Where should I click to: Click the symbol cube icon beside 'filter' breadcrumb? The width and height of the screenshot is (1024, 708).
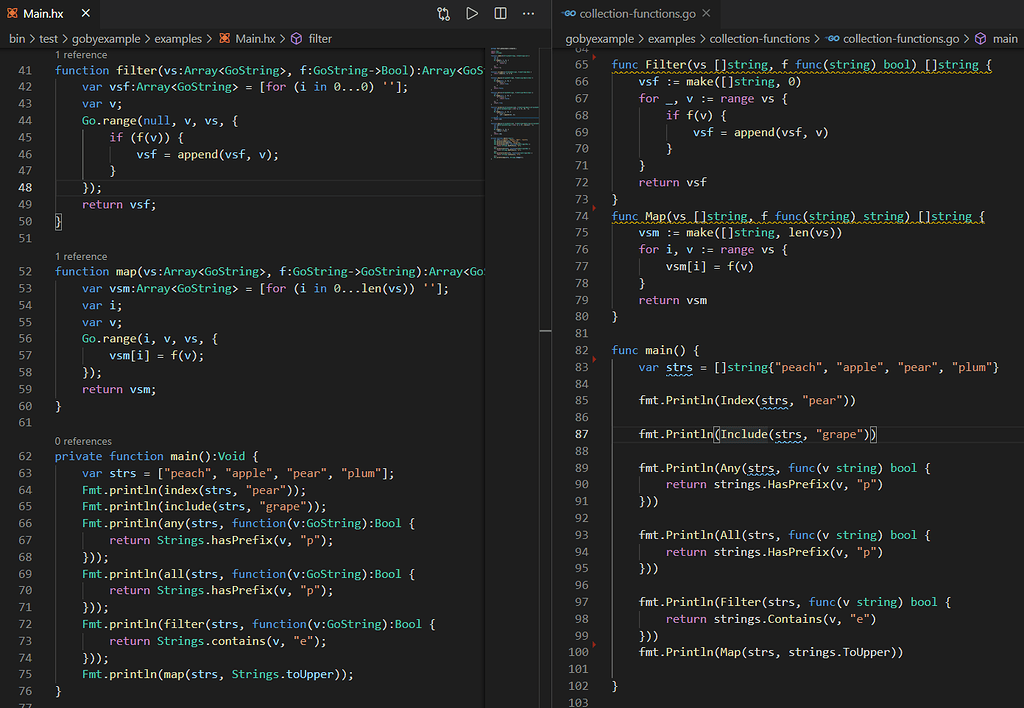(296, 39)
